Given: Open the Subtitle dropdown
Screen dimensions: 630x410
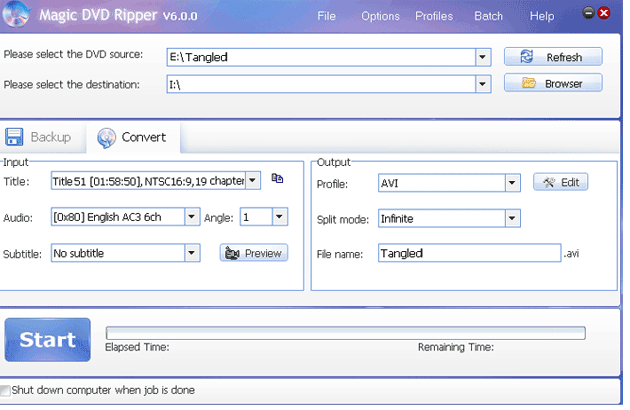Looking at the screenshot, I should 192,253.
